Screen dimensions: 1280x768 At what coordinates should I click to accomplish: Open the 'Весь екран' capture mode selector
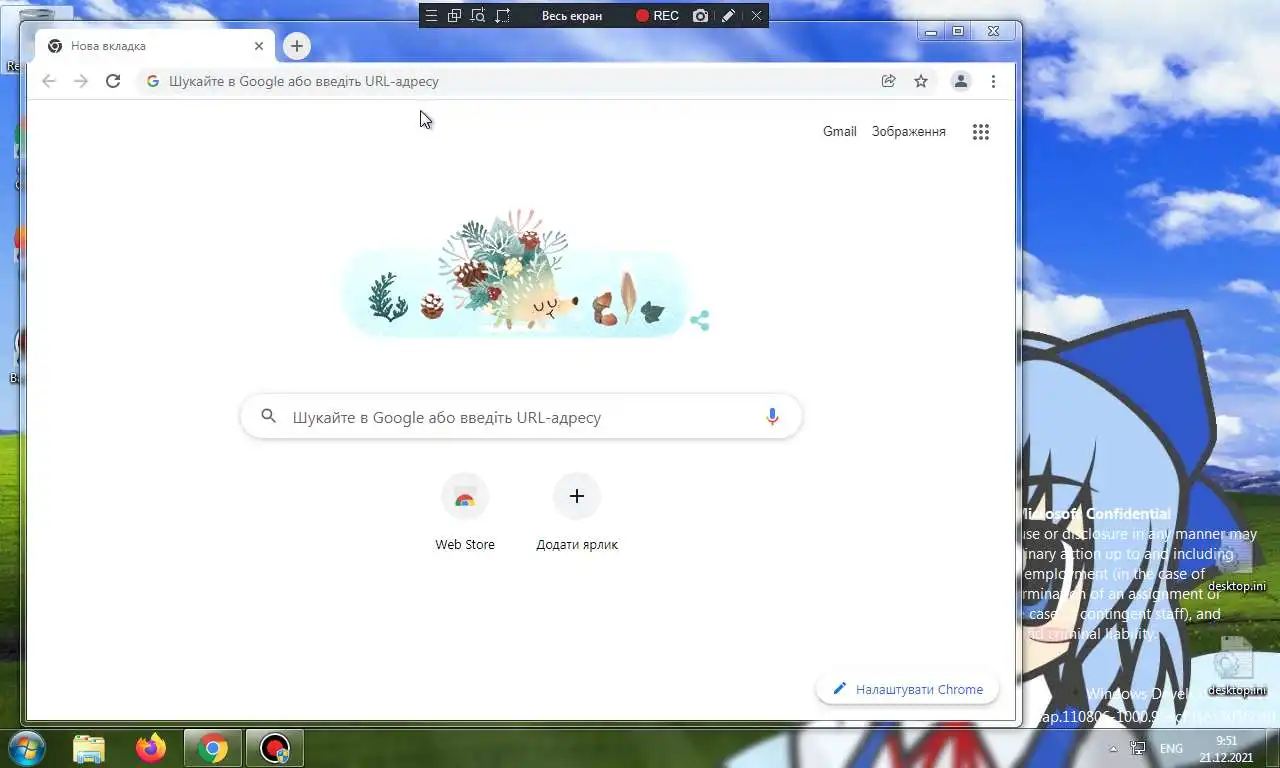(x=572, y=16)
